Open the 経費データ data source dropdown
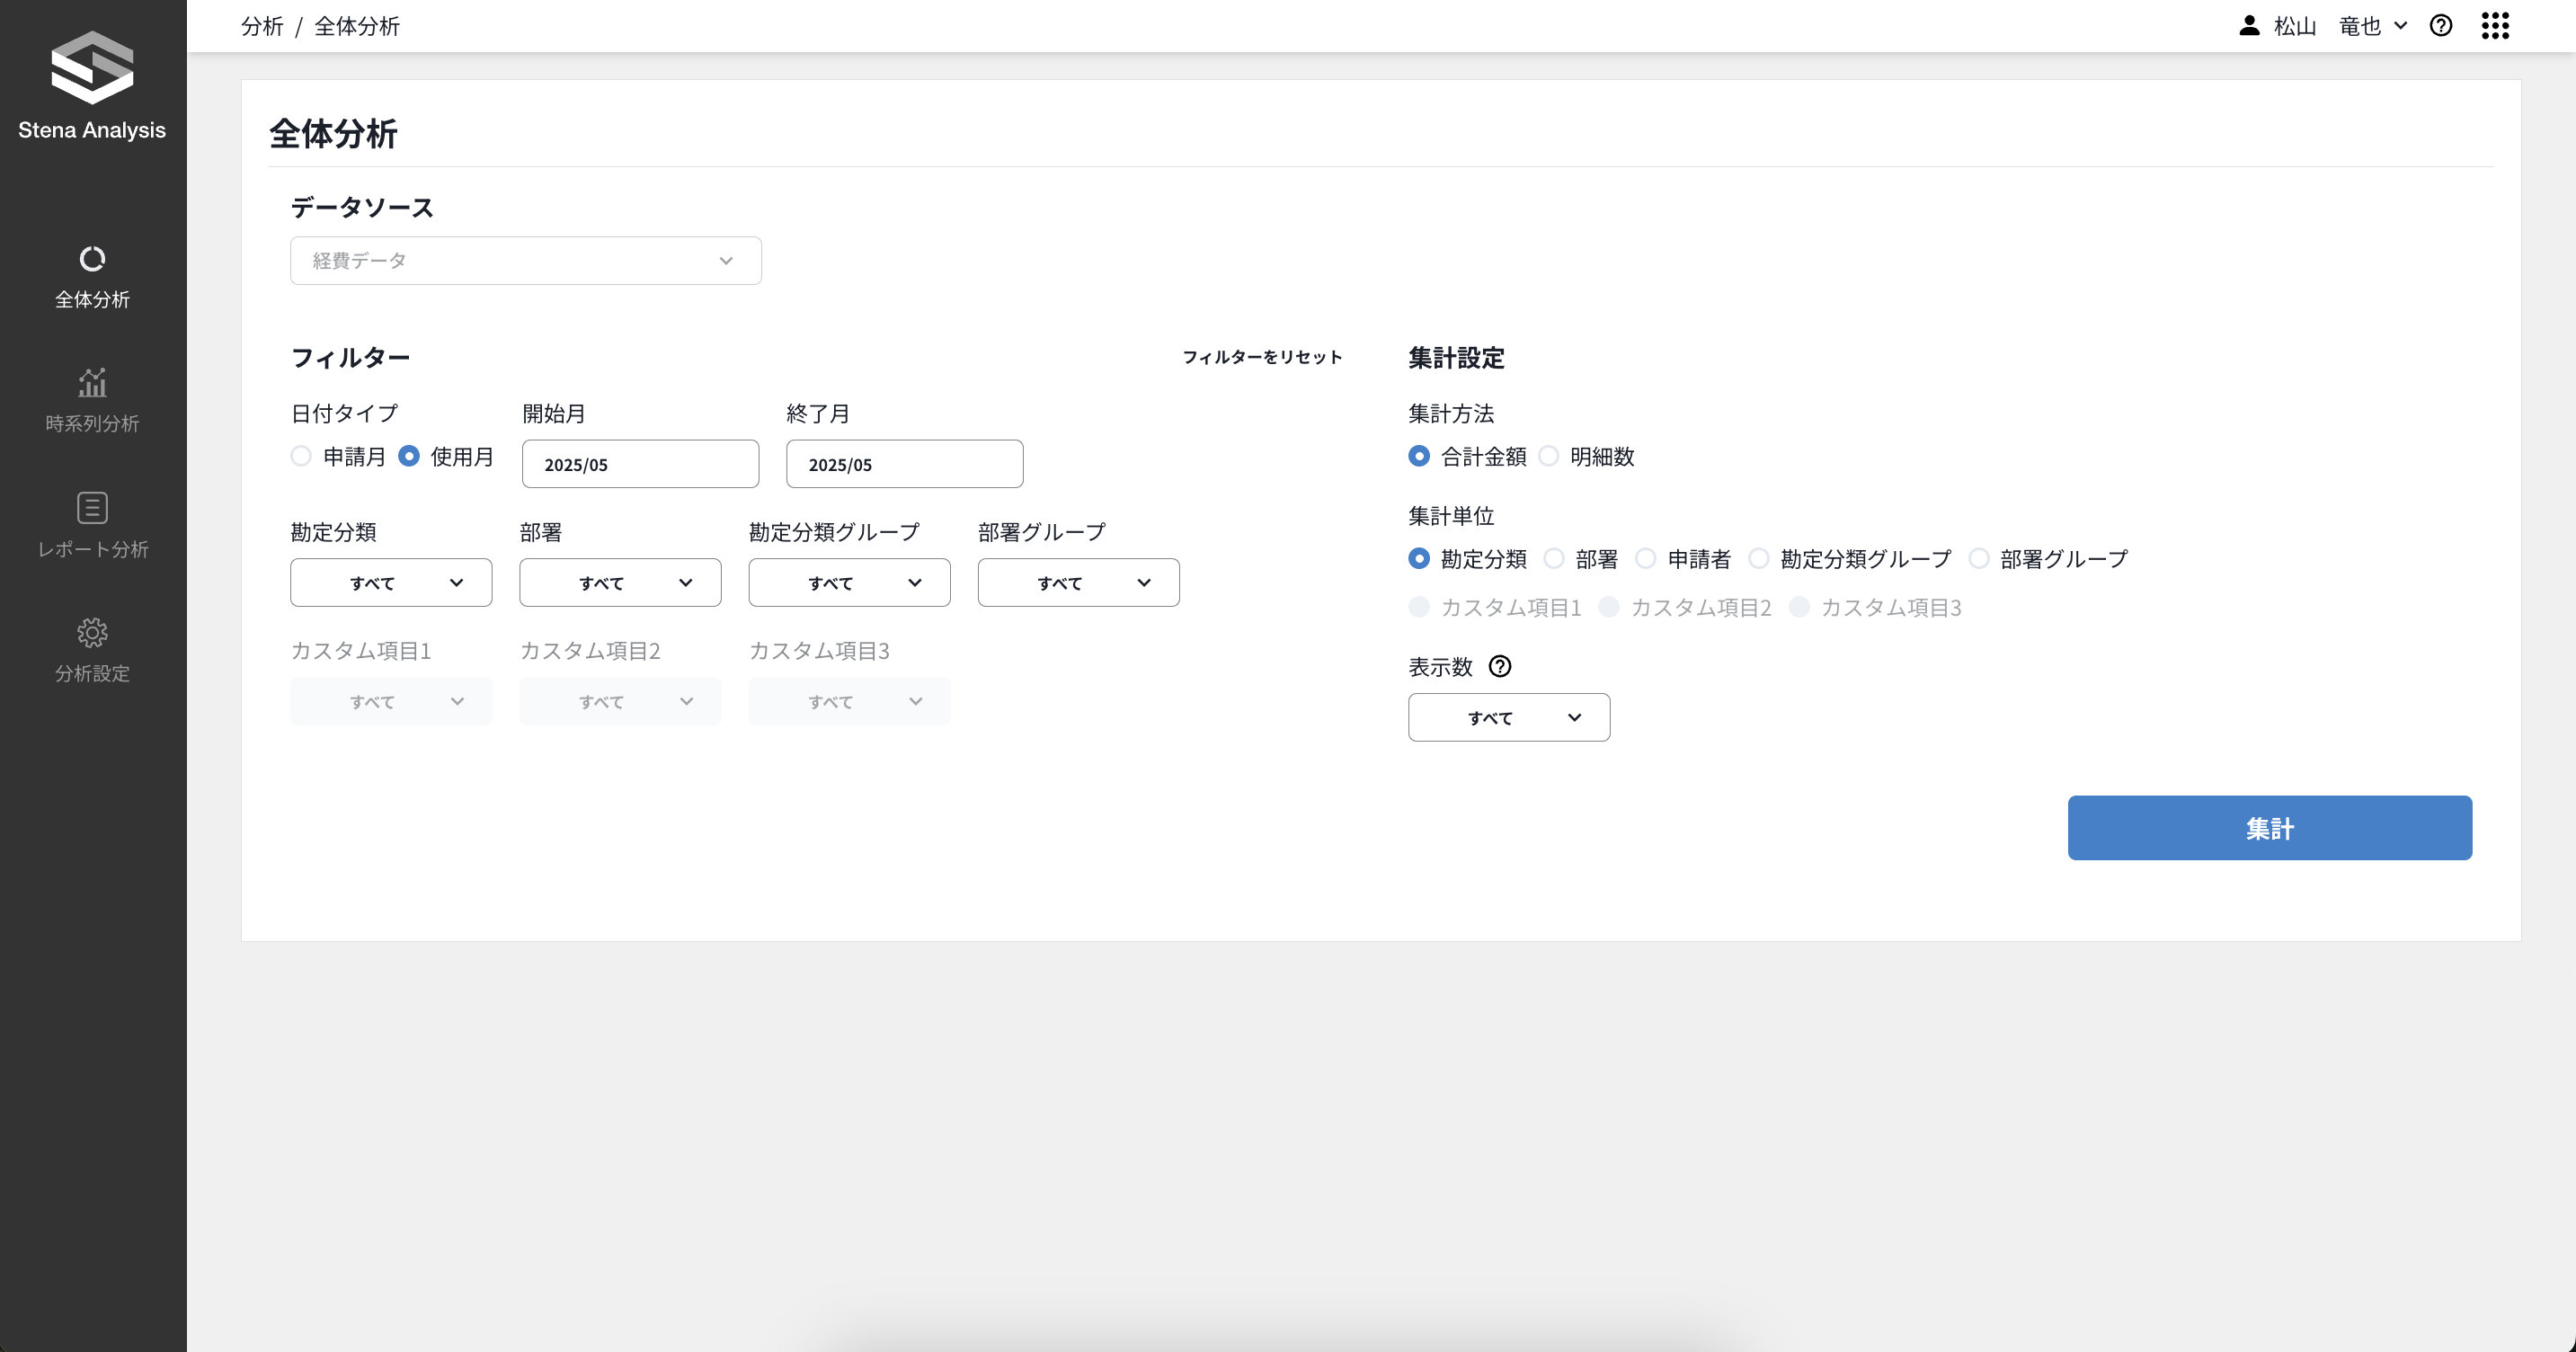Image resolution: width=2576 pixels, height=1352 pixels. (525, 261)
